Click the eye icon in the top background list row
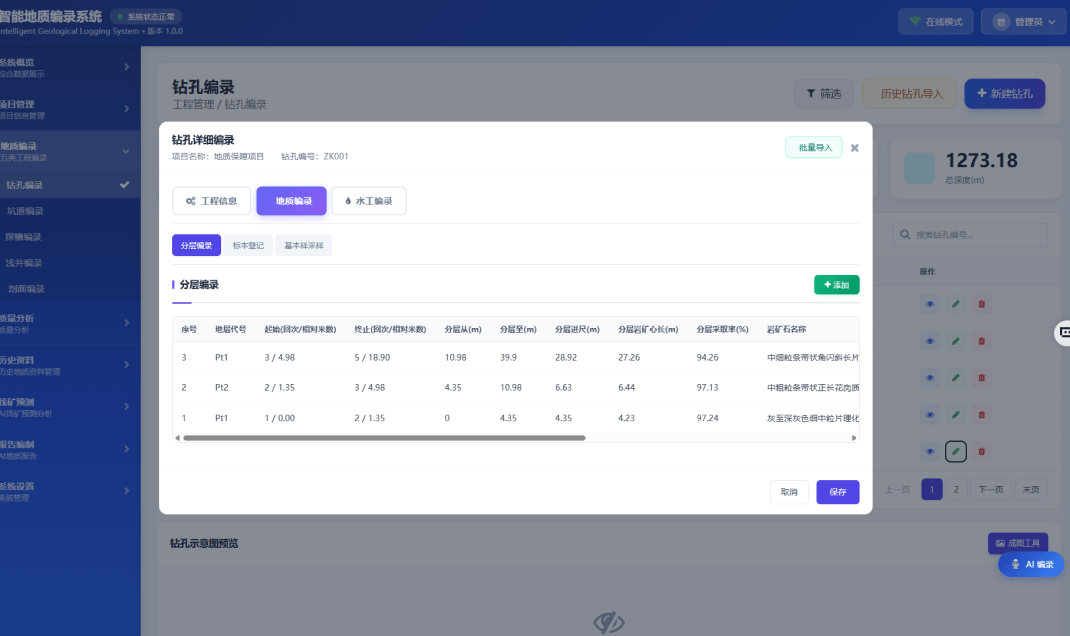Screen dimensions: 1070x636 pos(929,304)
